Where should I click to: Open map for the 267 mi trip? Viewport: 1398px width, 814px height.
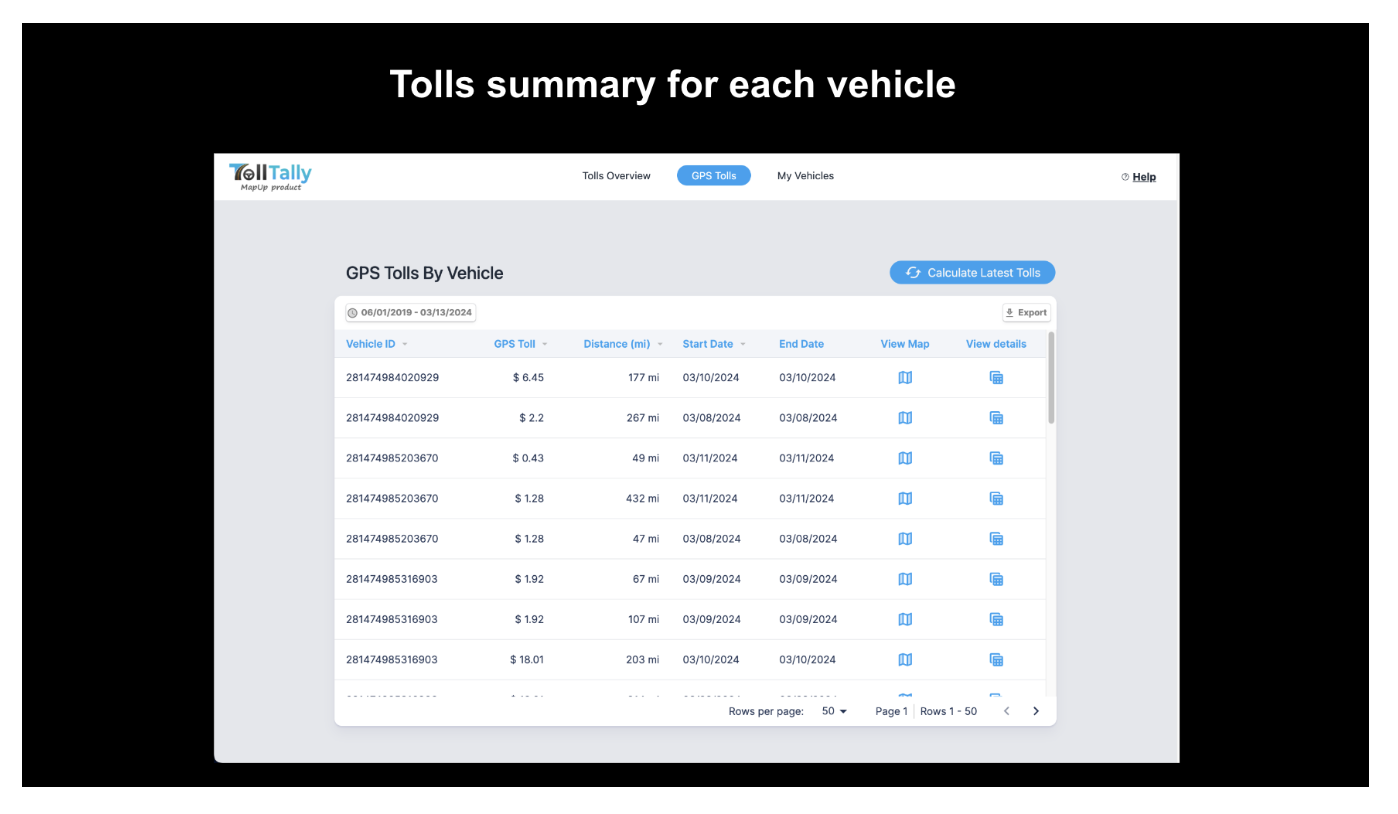point(905,418)
